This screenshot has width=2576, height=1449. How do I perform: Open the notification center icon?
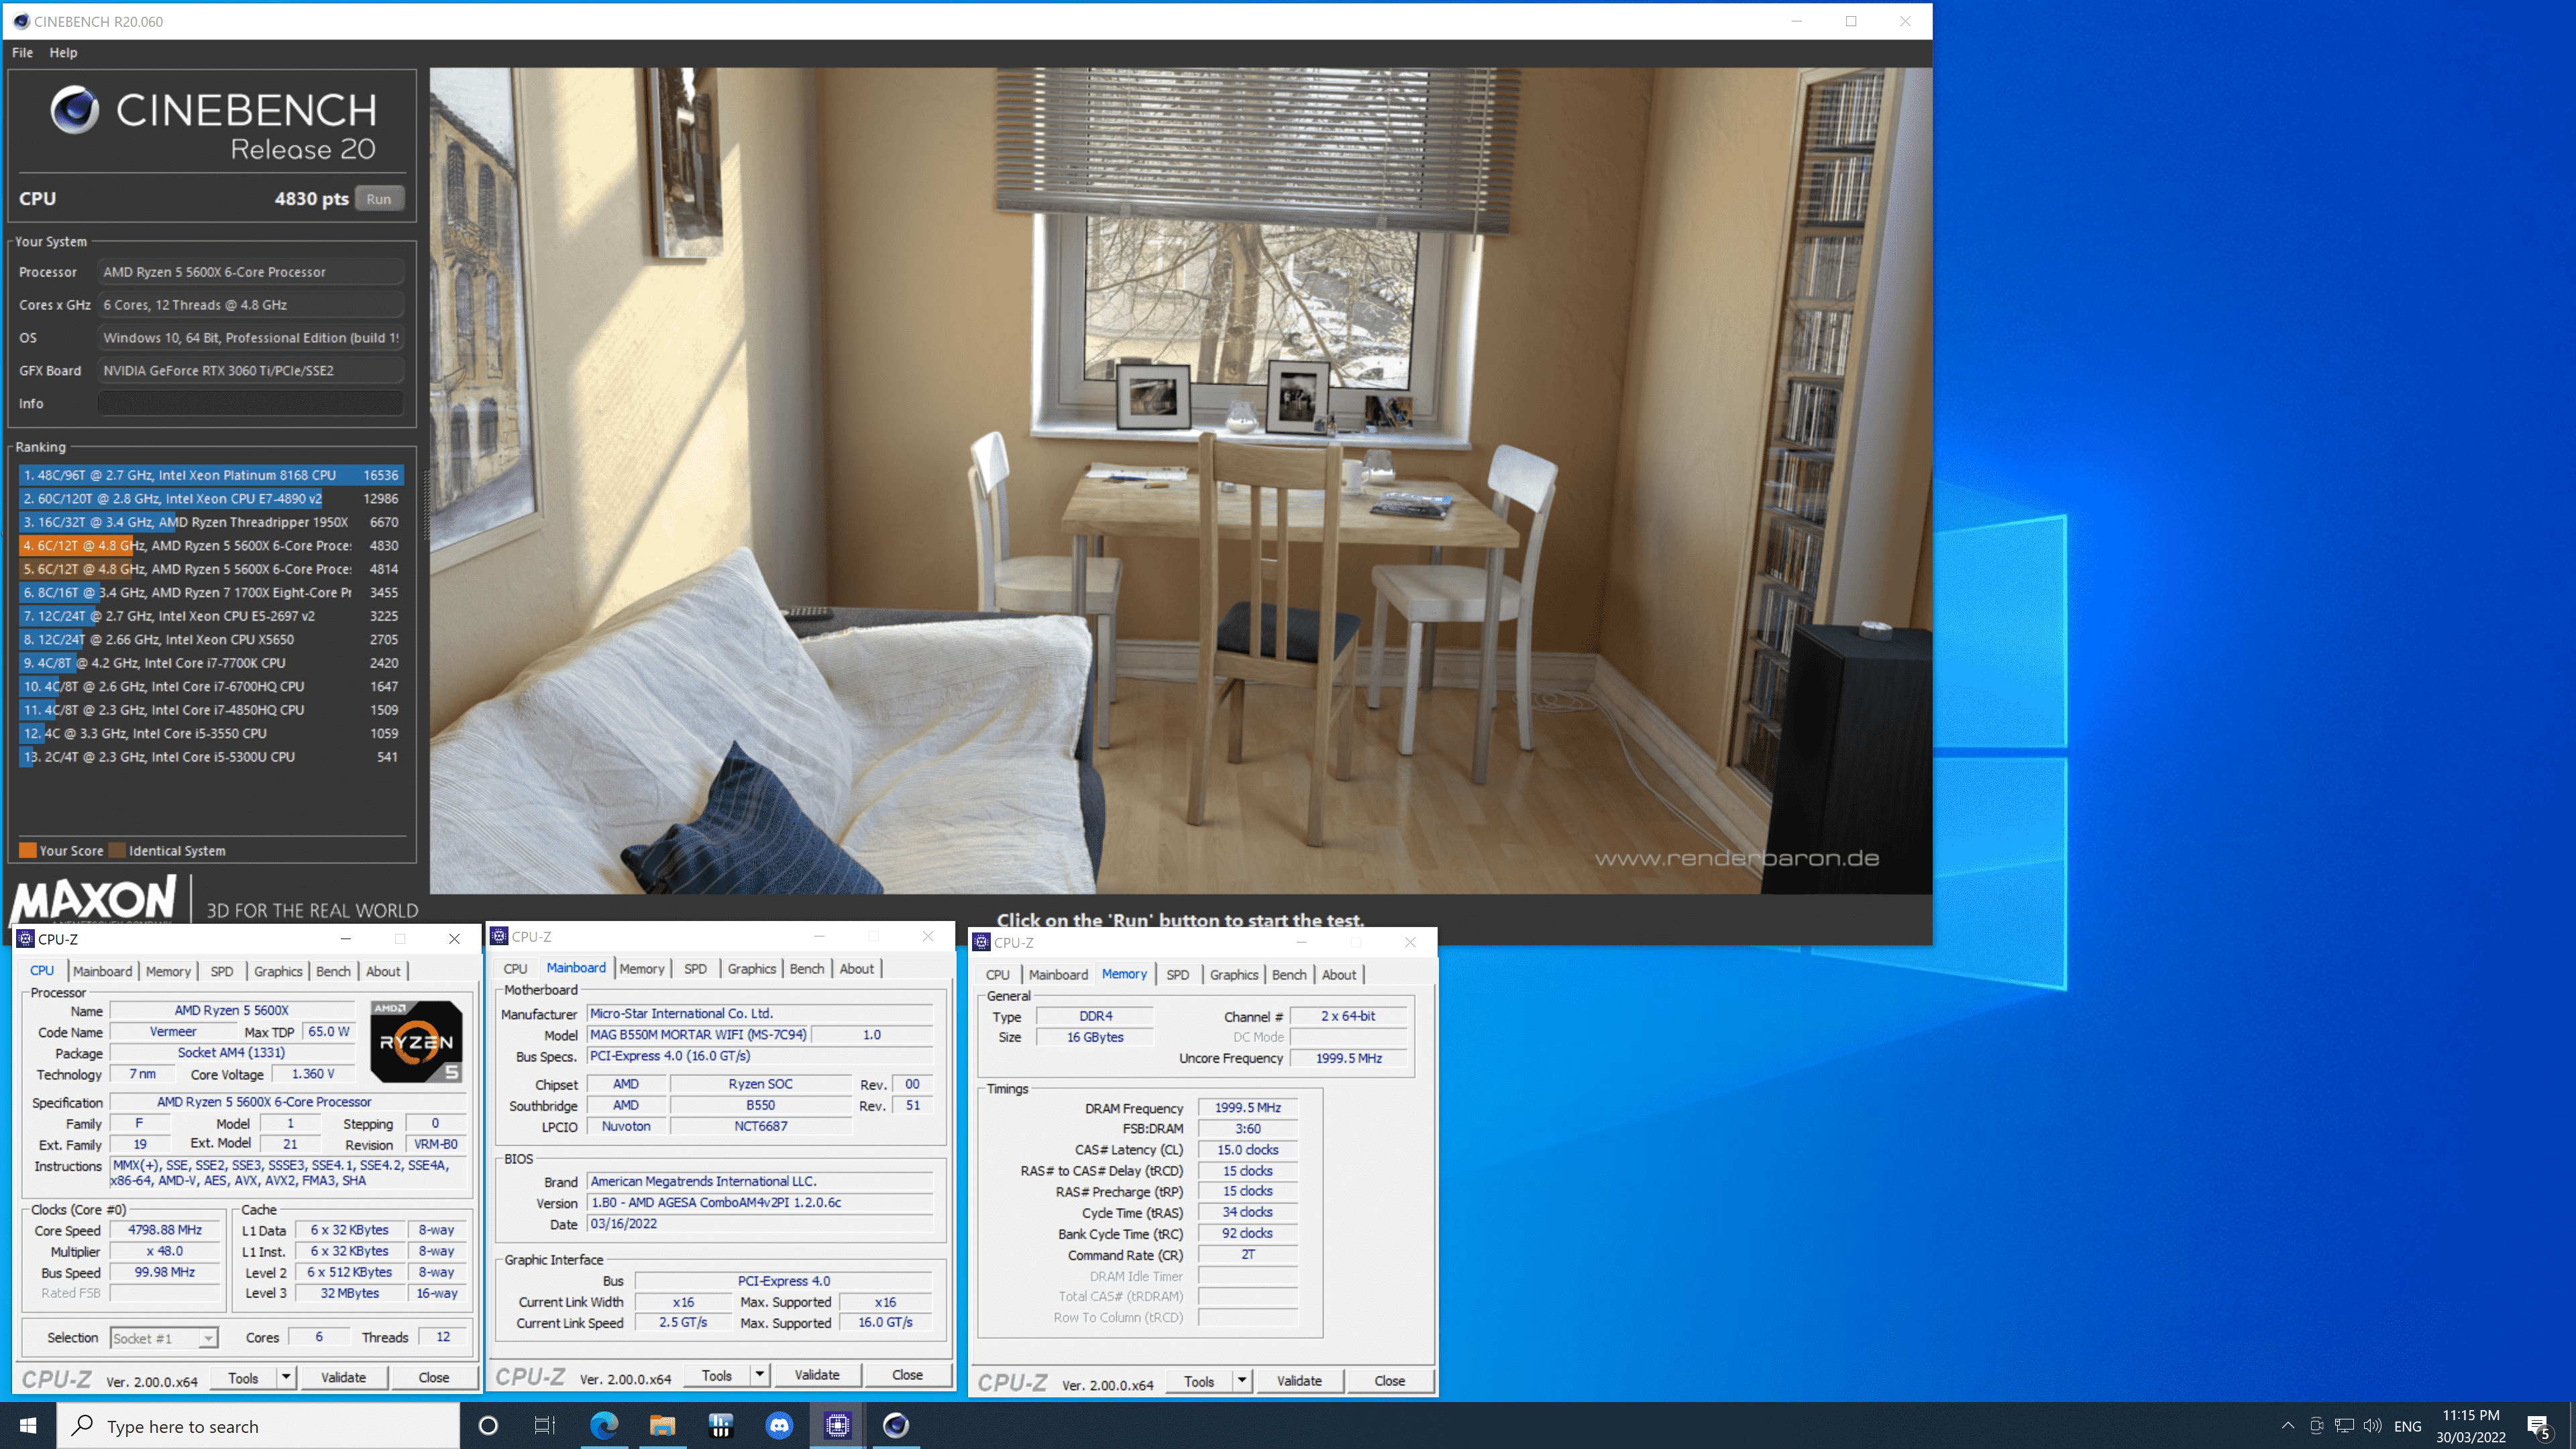point(2539,1426)
